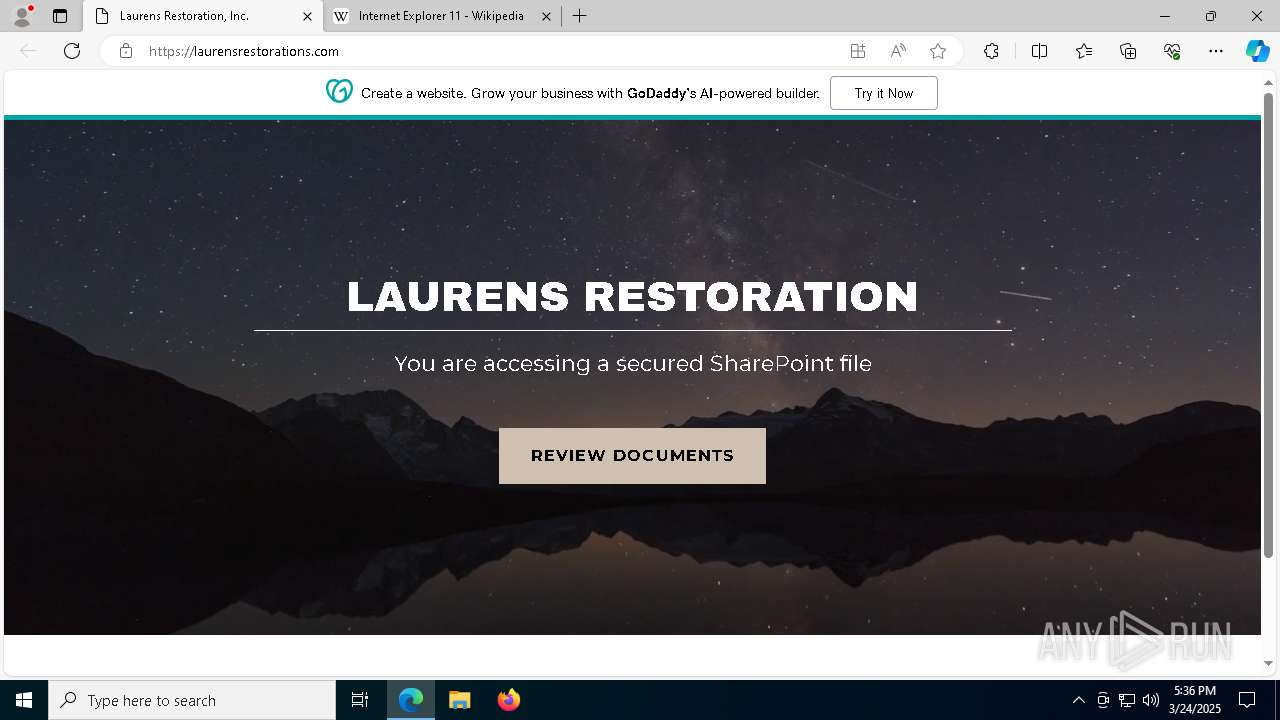Open the Extensions puzzle icon
1280x720 pixels.
coord(991,51)
